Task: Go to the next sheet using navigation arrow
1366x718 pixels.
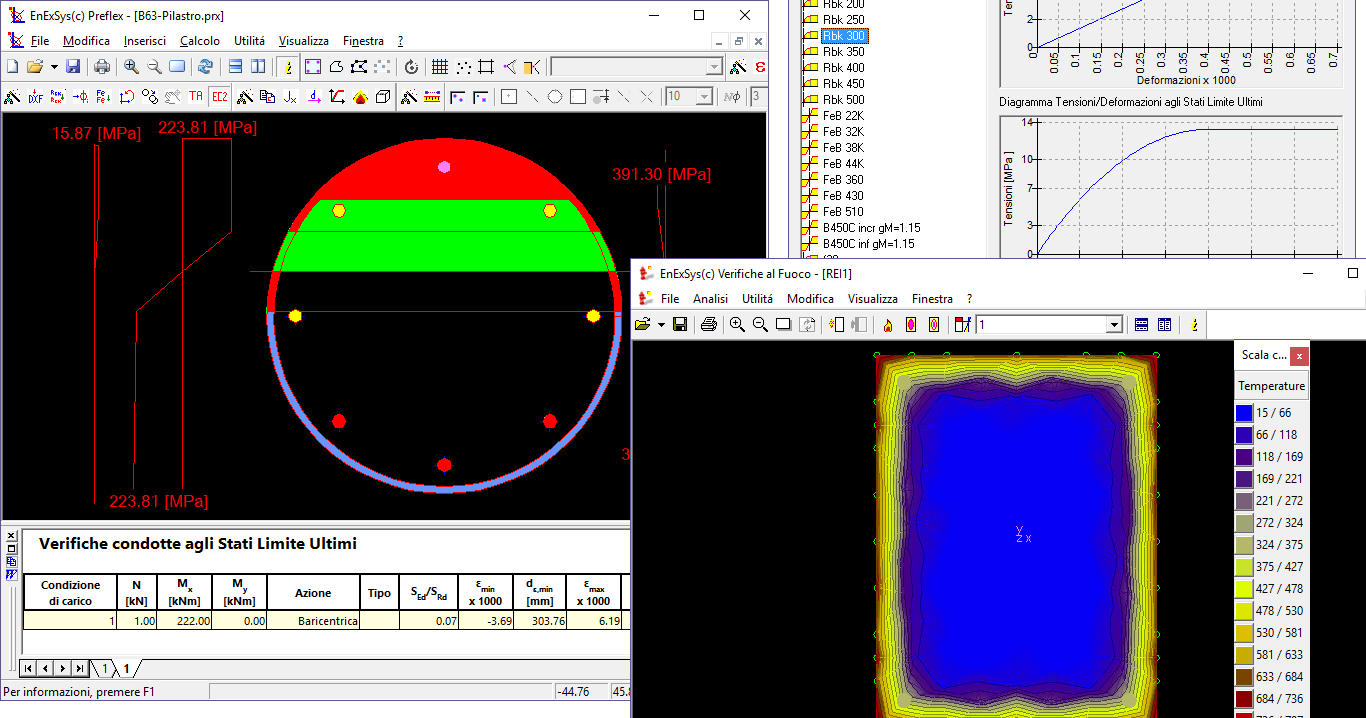Action: [x=62, y=668]
